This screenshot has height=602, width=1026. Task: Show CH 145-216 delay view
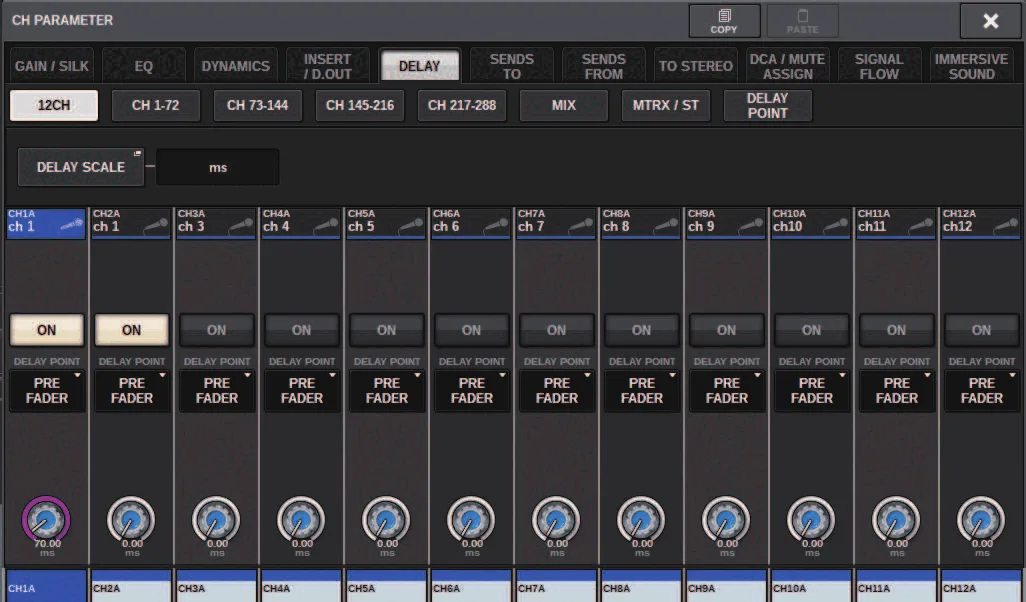(x=360, y=105)
